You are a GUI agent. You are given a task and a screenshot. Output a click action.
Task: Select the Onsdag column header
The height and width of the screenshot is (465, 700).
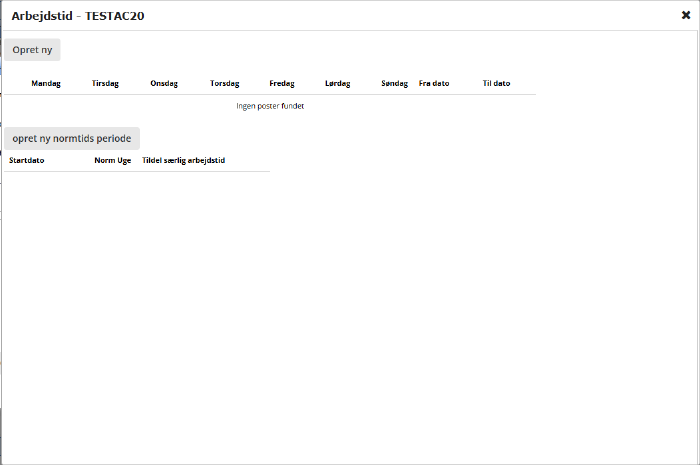coord(164,84)
